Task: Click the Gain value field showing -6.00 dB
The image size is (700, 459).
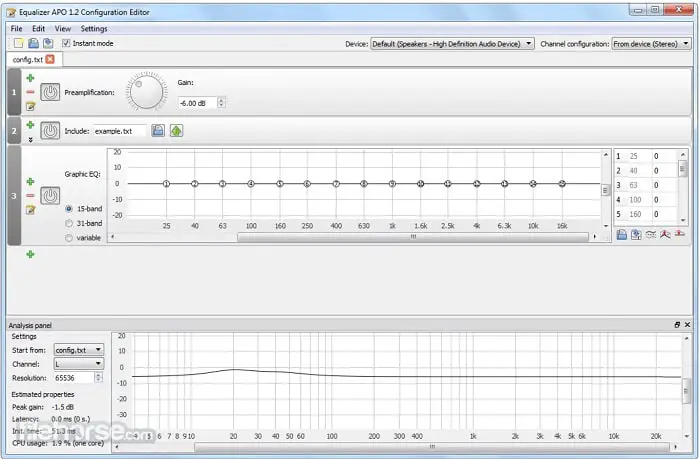Action: 197,103
